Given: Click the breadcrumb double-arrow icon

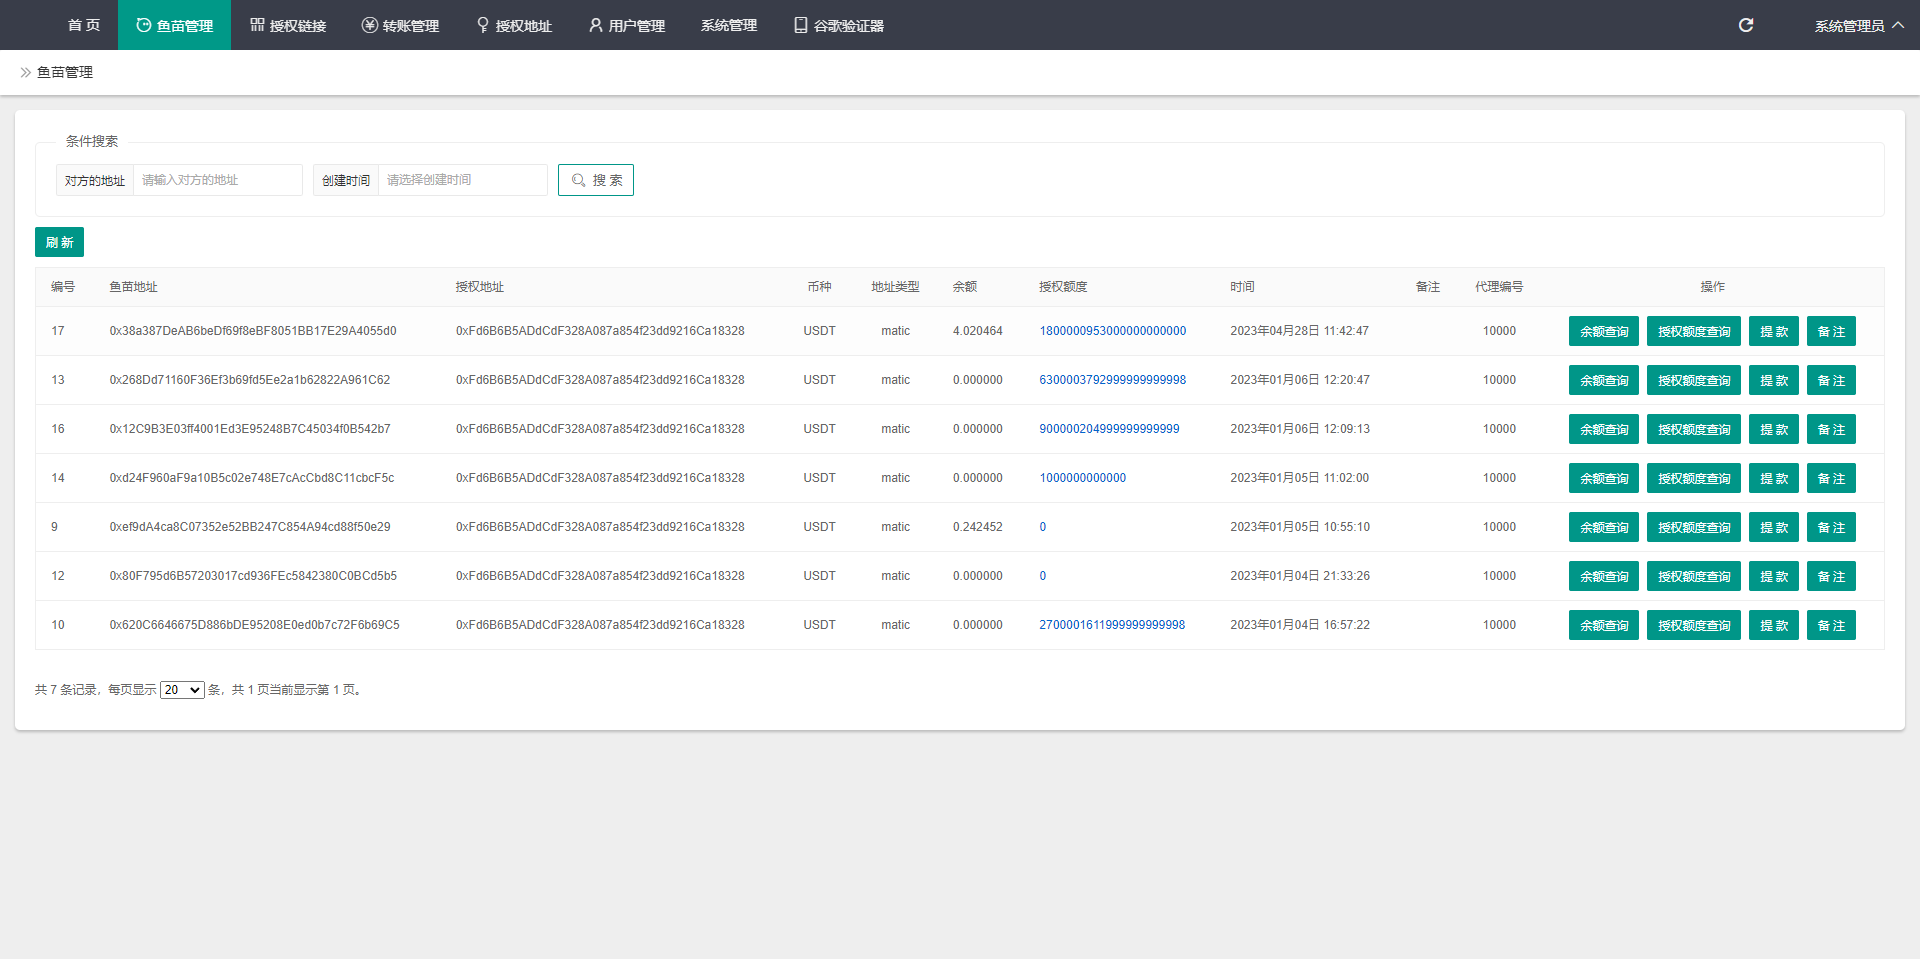Looking at the screenshot, I should (x=25, y=72).
